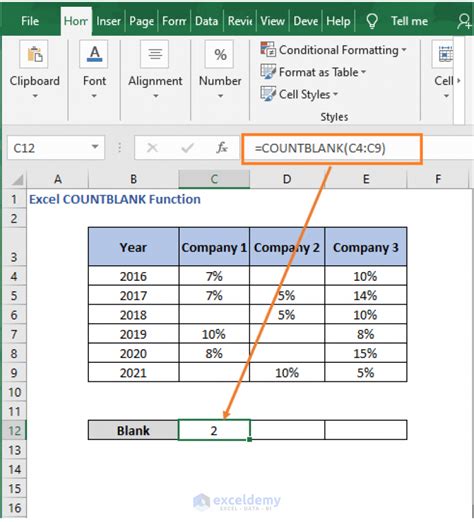Click the Share person icon
This screenshot has width=474, height=522.
click(464, 21)
